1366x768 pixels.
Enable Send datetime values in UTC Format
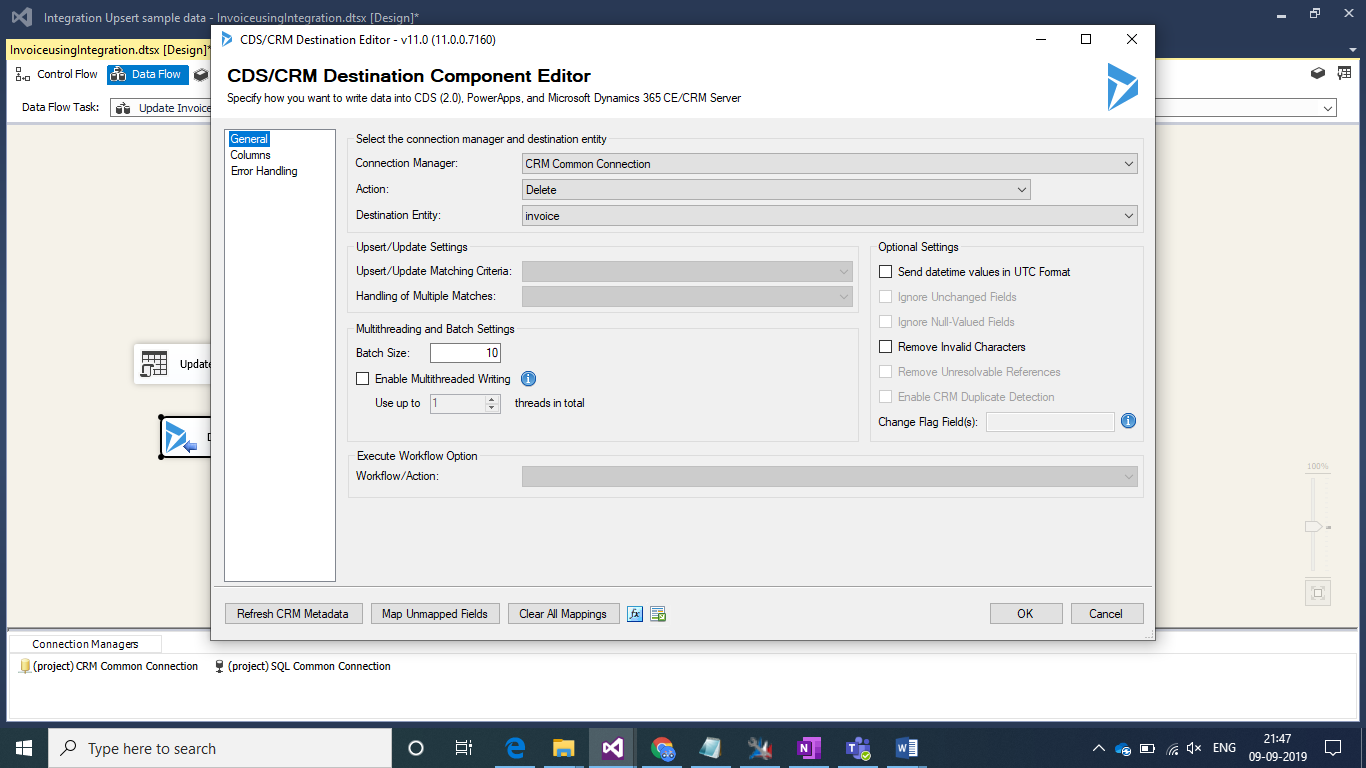[885, 272]
